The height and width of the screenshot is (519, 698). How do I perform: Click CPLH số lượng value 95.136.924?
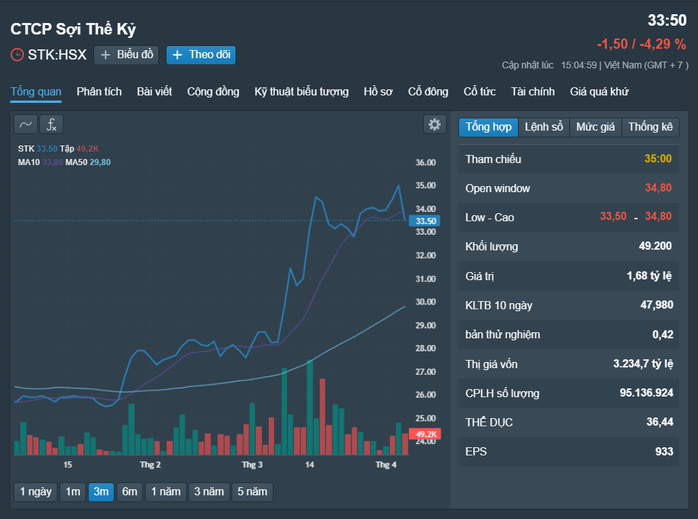(646, 393)
